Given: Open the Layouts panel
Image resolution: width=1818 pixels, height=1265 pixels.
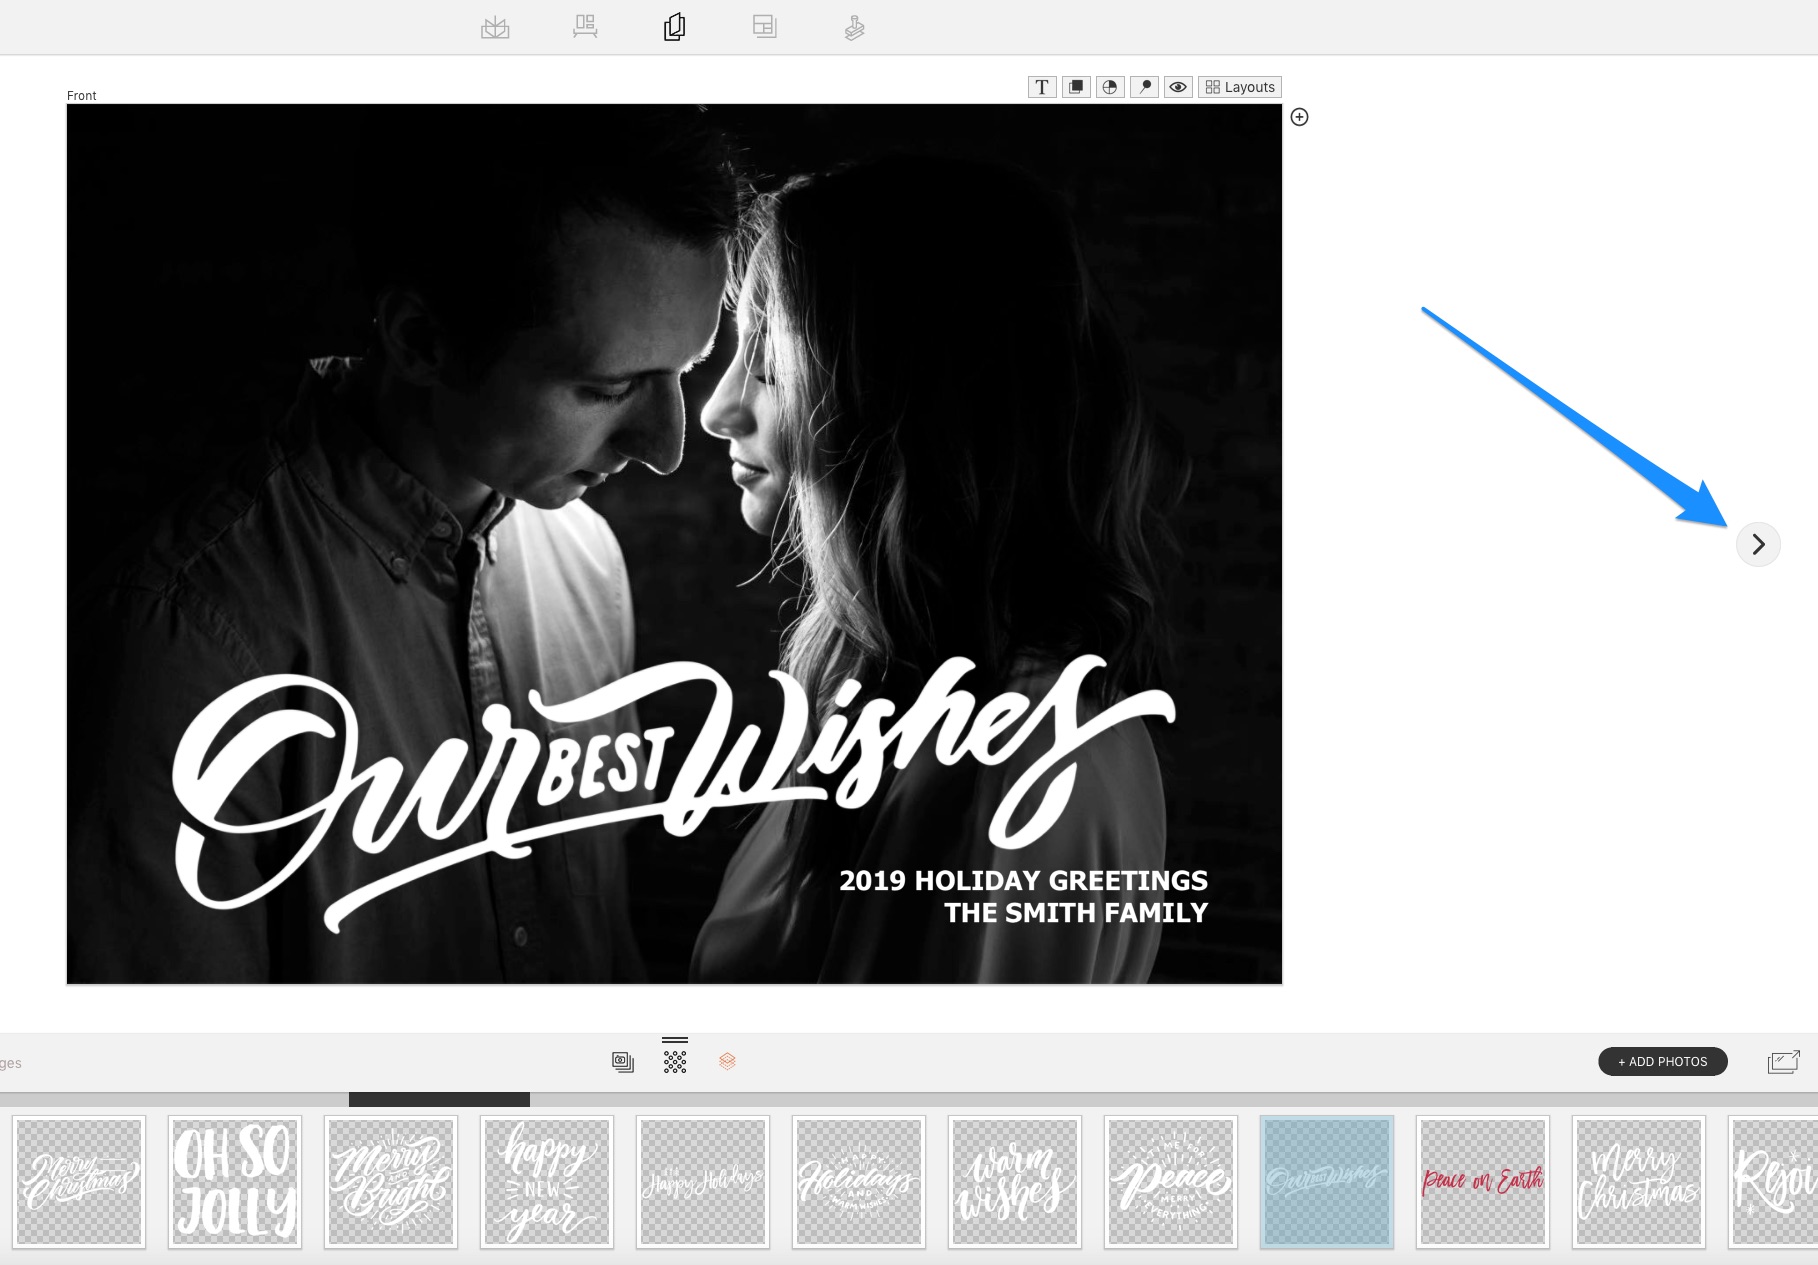Looking at the screenshot, I should 1239,87.
